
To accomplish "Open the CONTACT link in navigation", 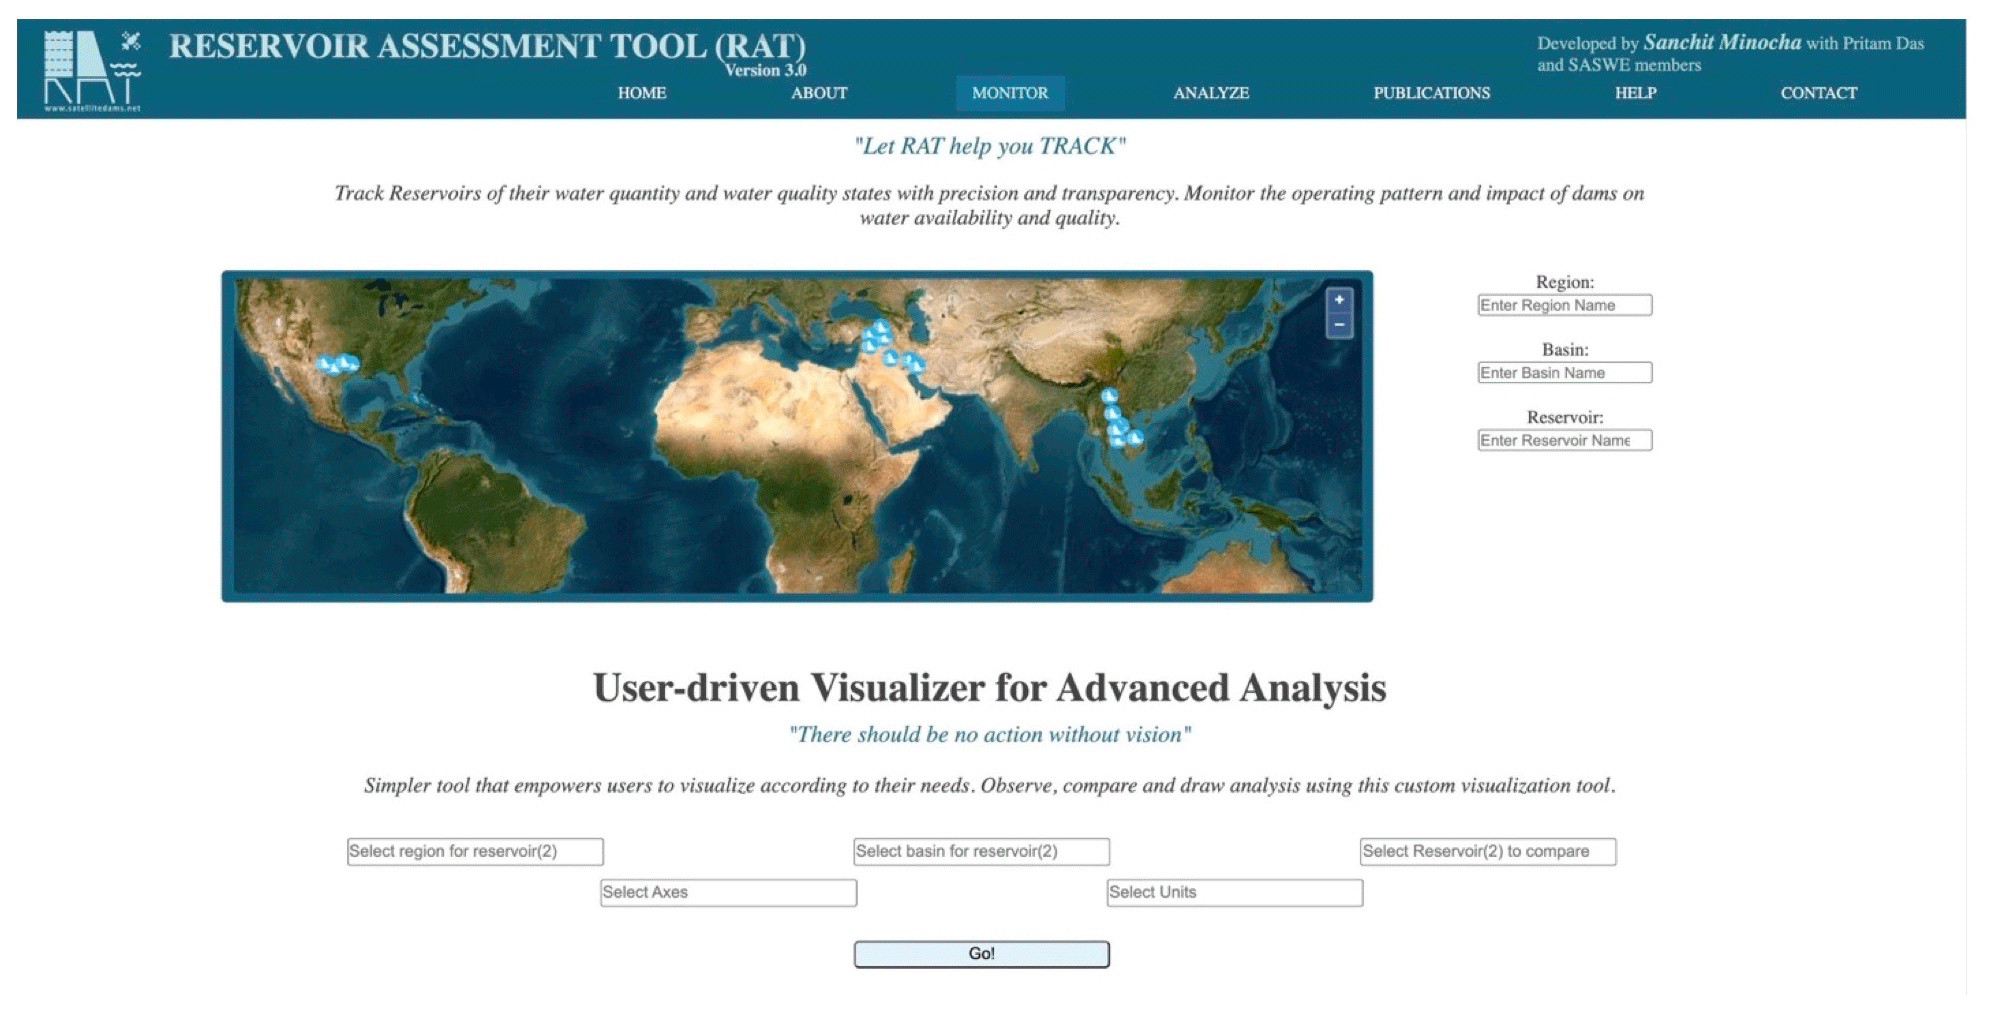I will pos(1818,93).
